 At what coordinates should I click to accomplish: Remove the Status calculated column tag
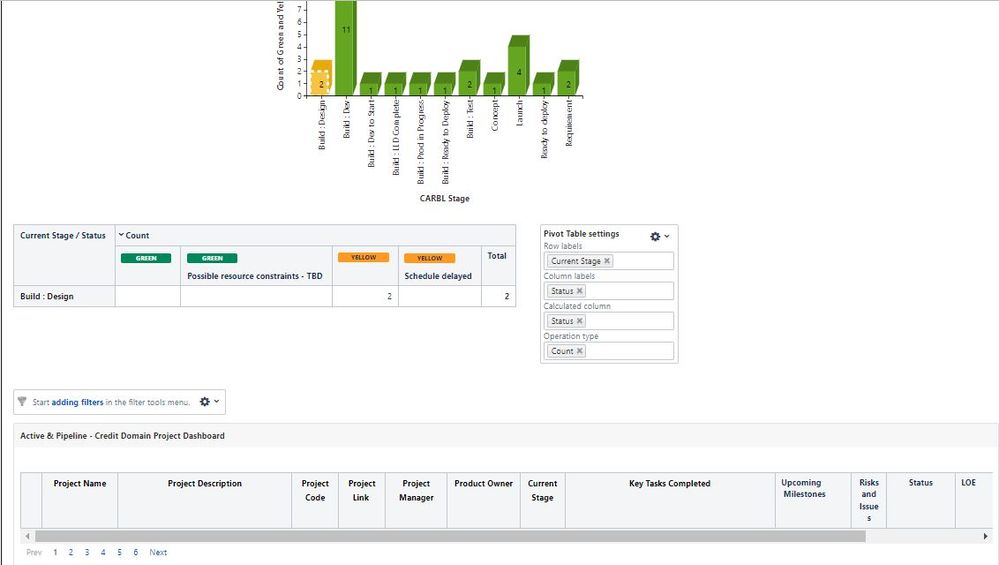pos(580,321)
